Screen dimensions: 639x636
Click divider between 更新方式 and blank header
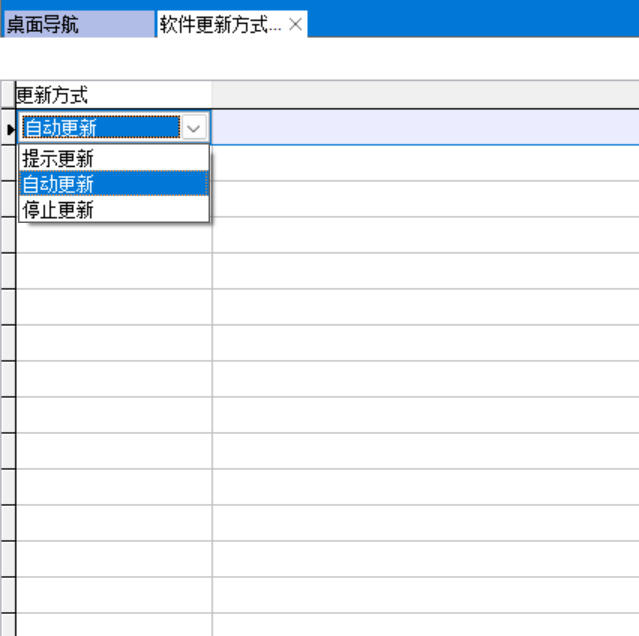point(212,96)
